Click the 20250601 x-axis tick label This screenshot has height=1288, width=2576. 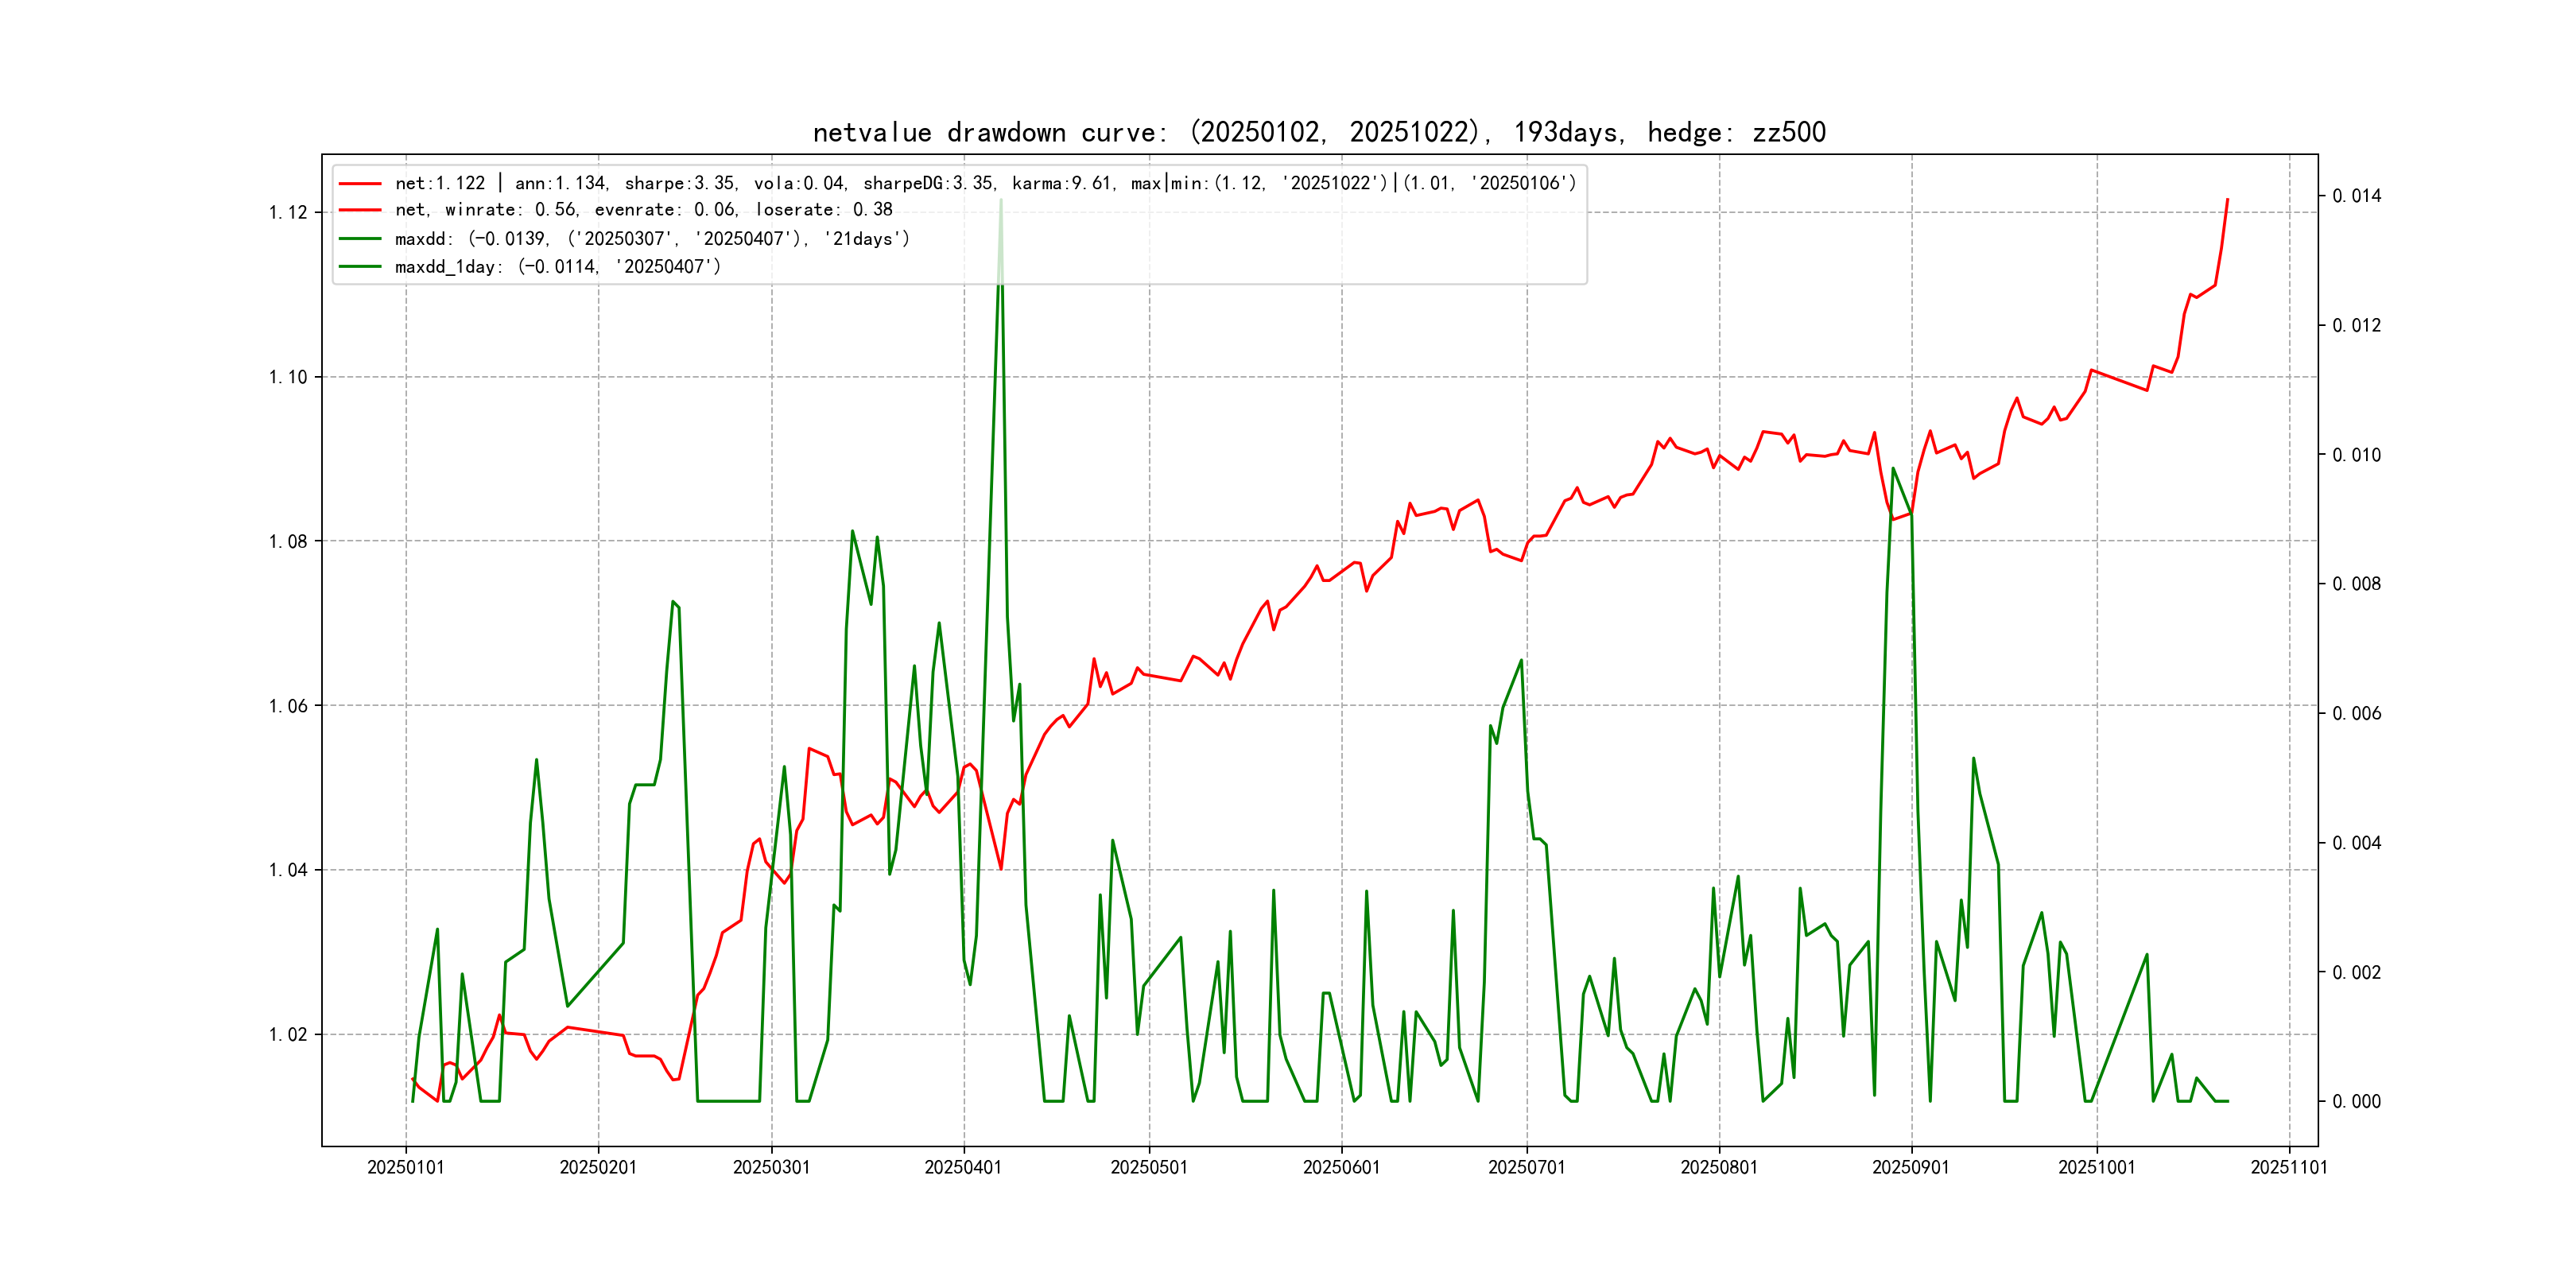pyautogui.click(x=1341, y=1168)
